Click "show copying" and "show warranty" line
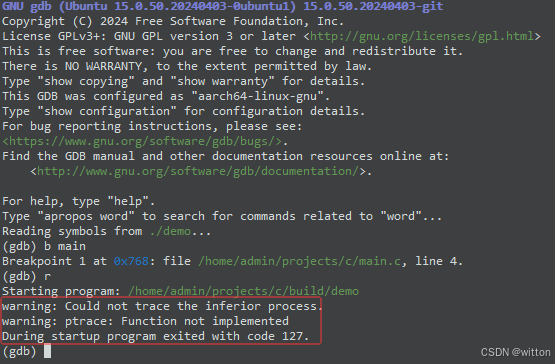Screen dimensions: 555x364 (x=183, y=81)
